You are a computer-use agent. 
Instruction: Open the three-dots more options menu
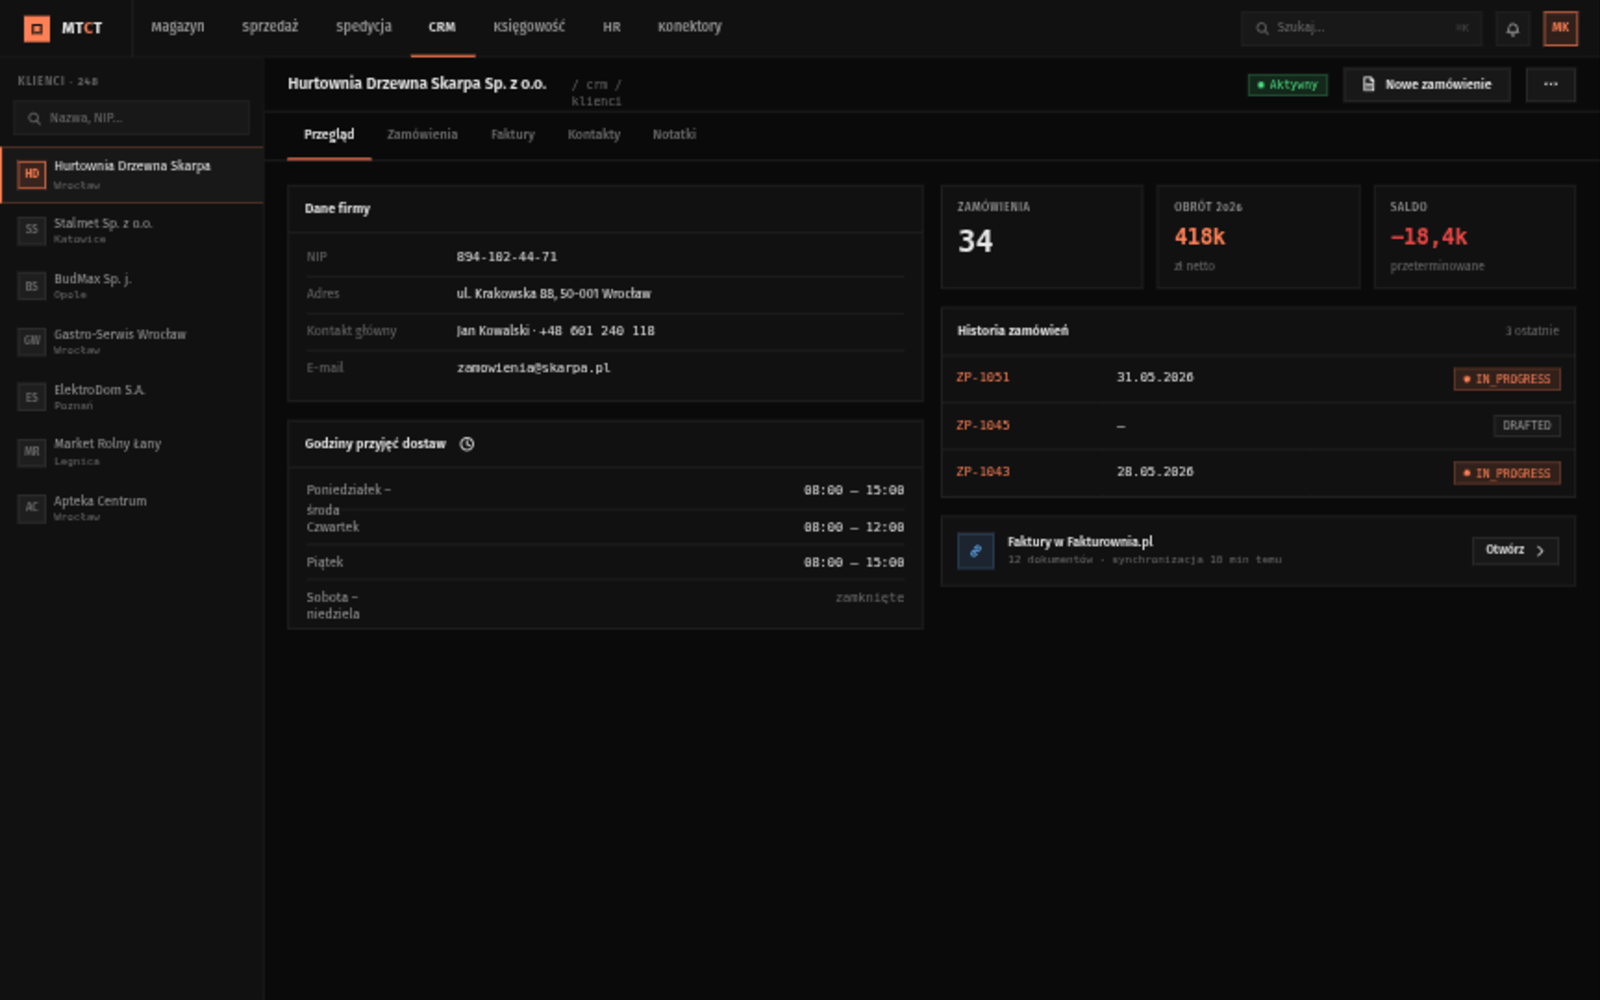tap(1550, 84)
